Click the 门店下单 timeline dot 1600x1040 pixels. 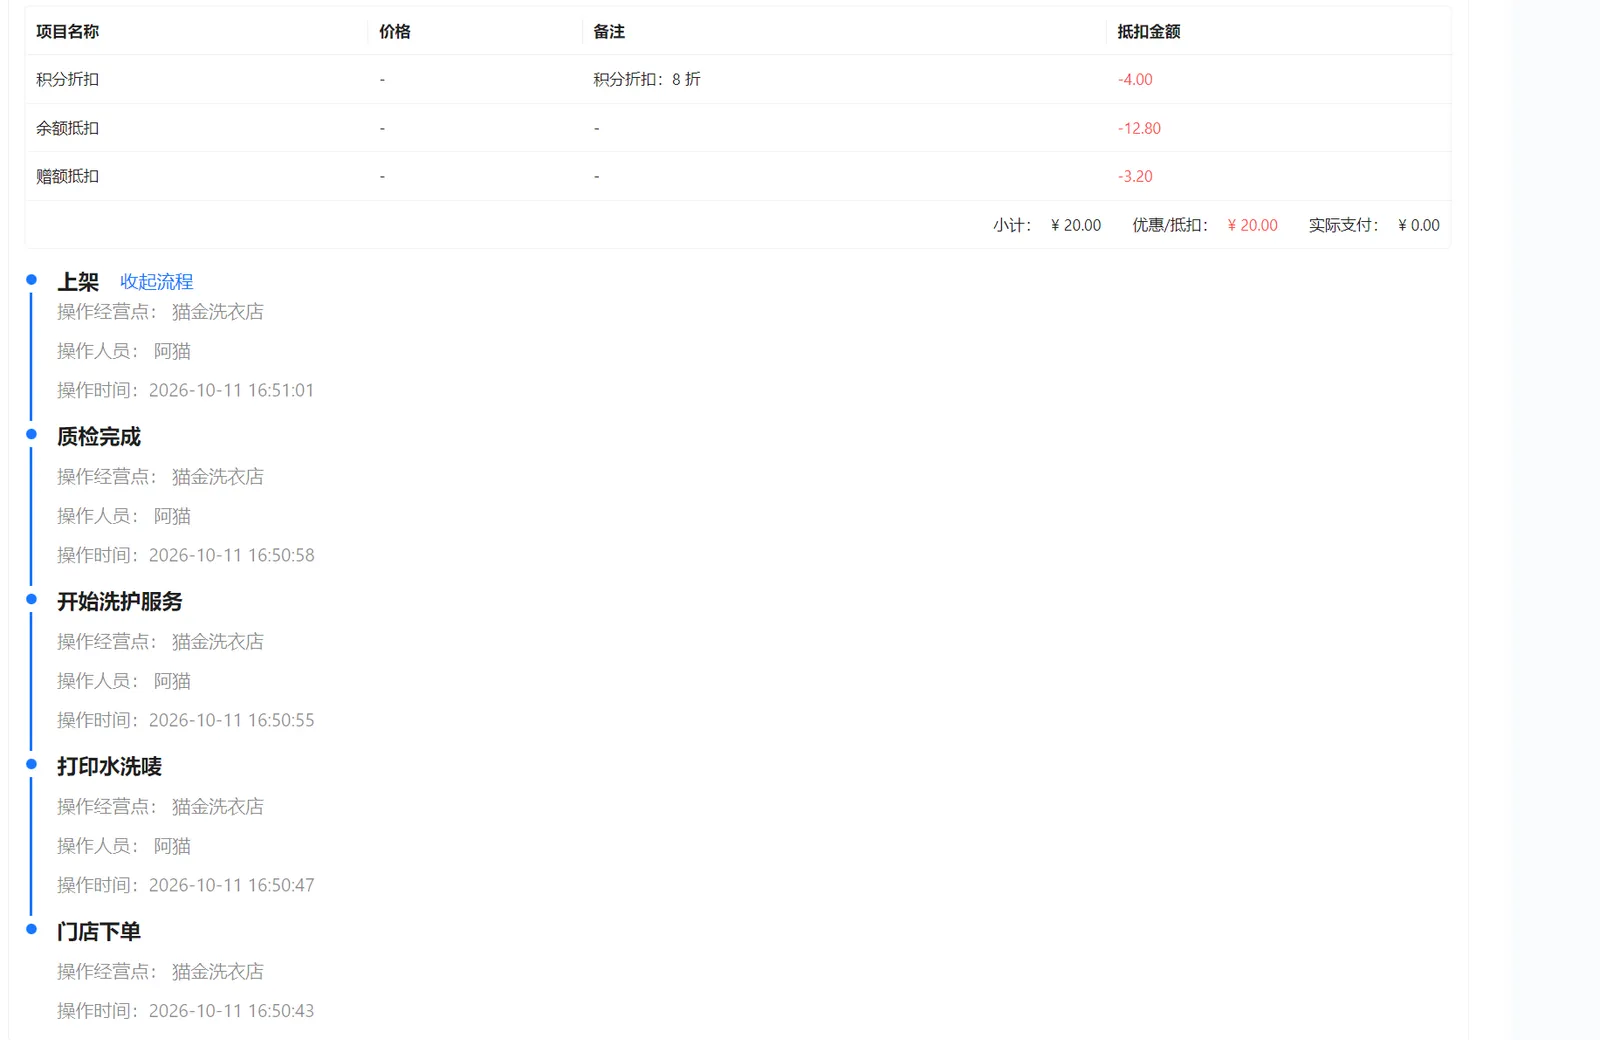31,929
